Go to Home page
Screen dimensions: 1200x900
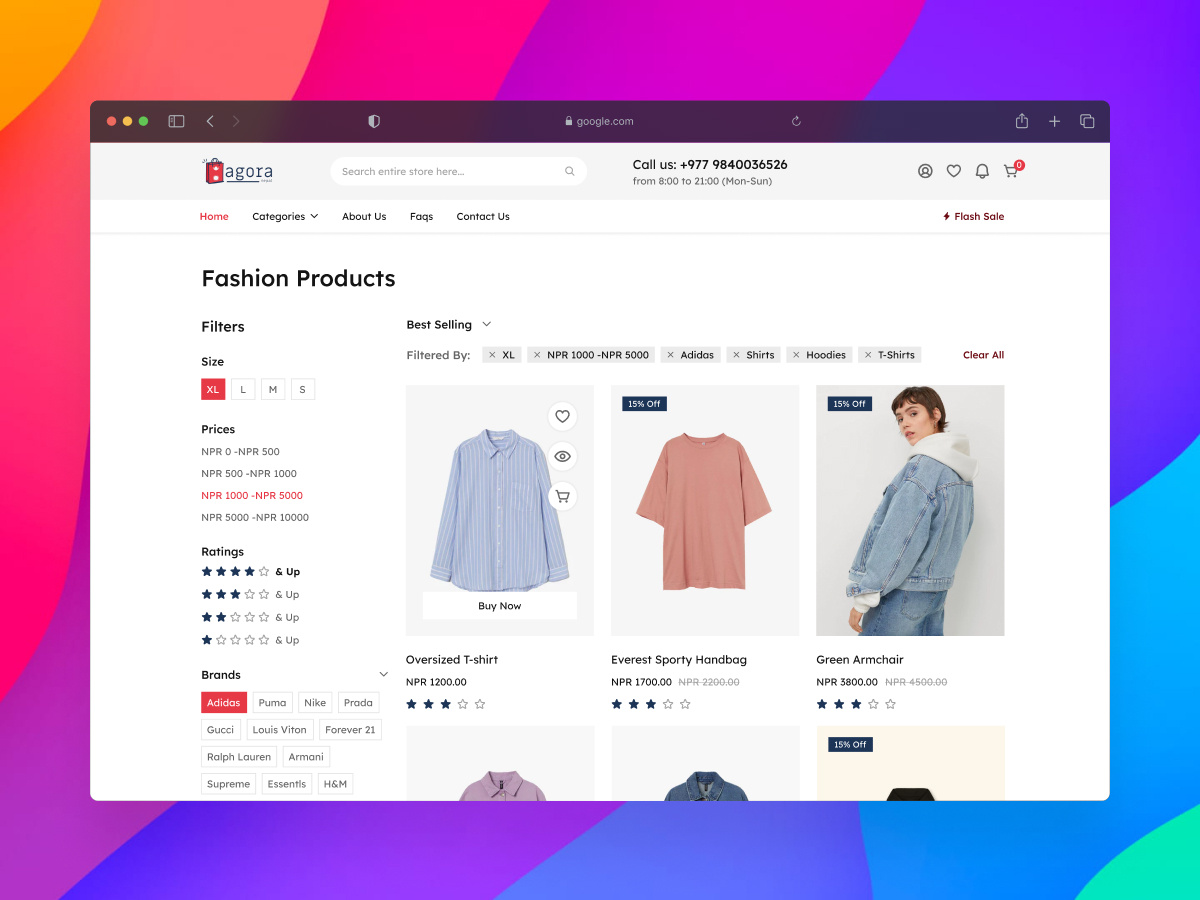[x=214, y=217]
